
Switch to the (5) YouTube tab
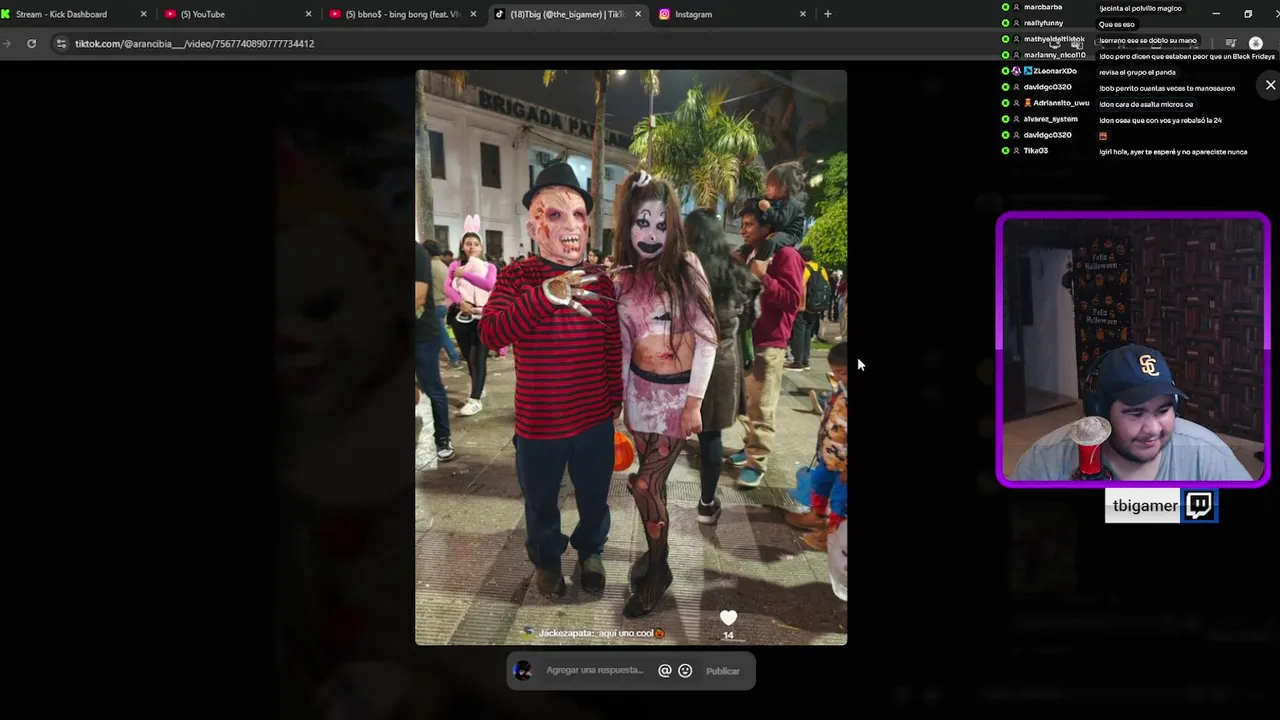[238, 14]
